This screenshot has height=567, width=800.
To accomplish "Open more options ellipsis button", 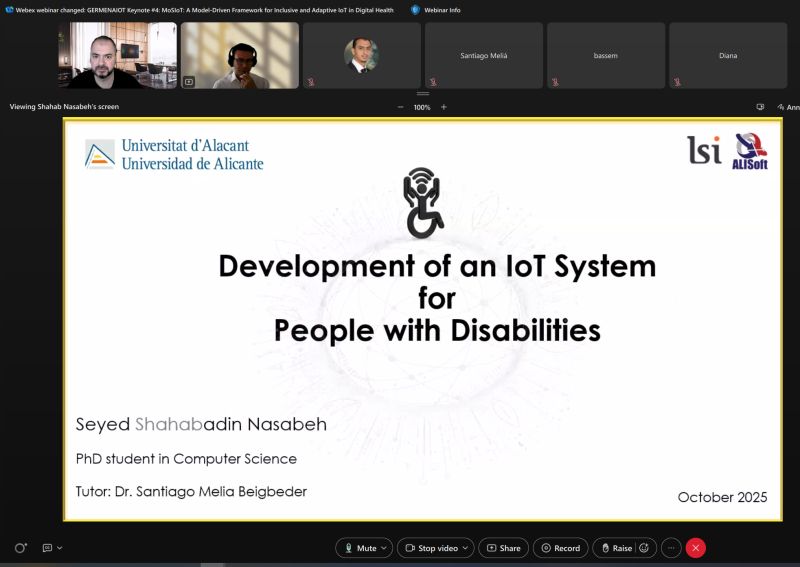I will (671, 548).
